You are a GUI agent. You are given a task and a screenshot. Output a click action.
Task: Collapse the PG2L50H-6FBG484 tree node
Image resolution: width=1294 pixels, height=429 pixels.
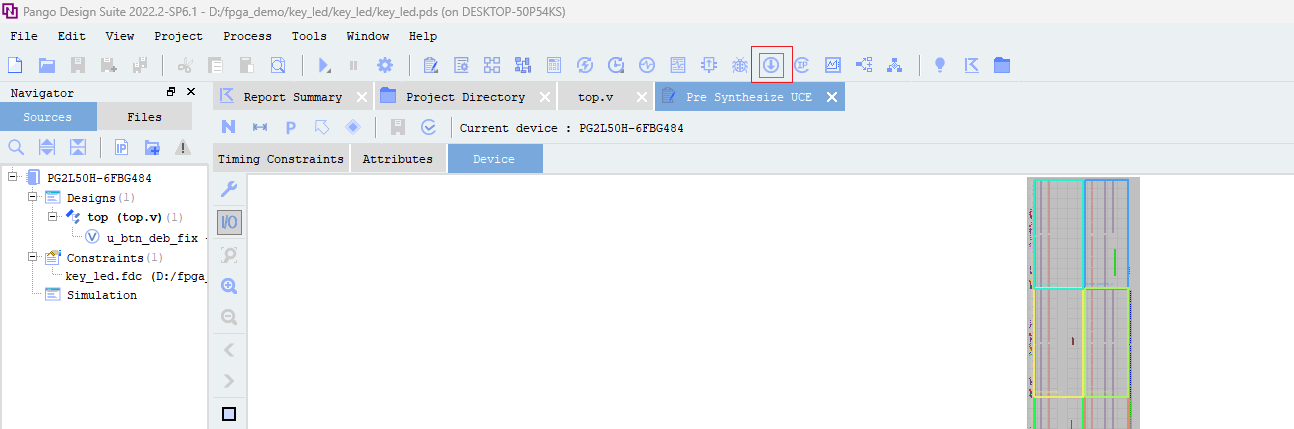pyautogui.click(x=13, y=177)
